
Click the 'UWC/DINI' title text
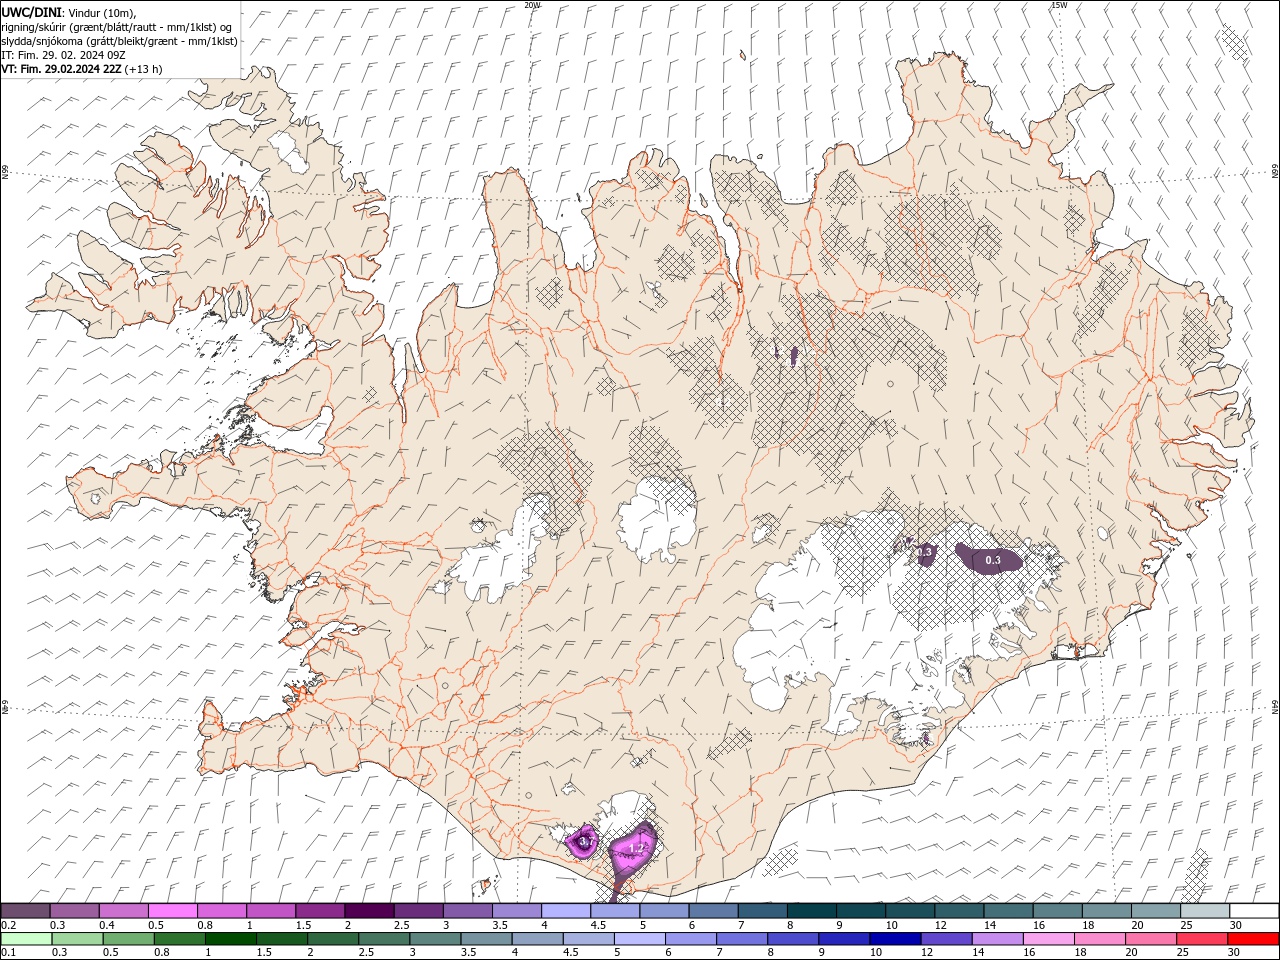(x=32, y=12)
